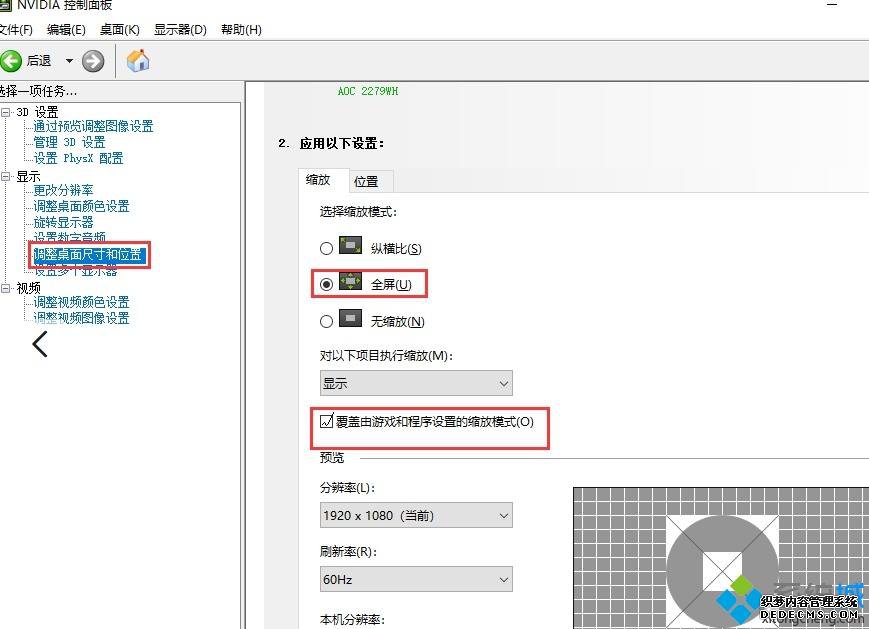Click the aspect ratio (纵横比) mode icon
The image size is (869, 629).
(350, 245)
